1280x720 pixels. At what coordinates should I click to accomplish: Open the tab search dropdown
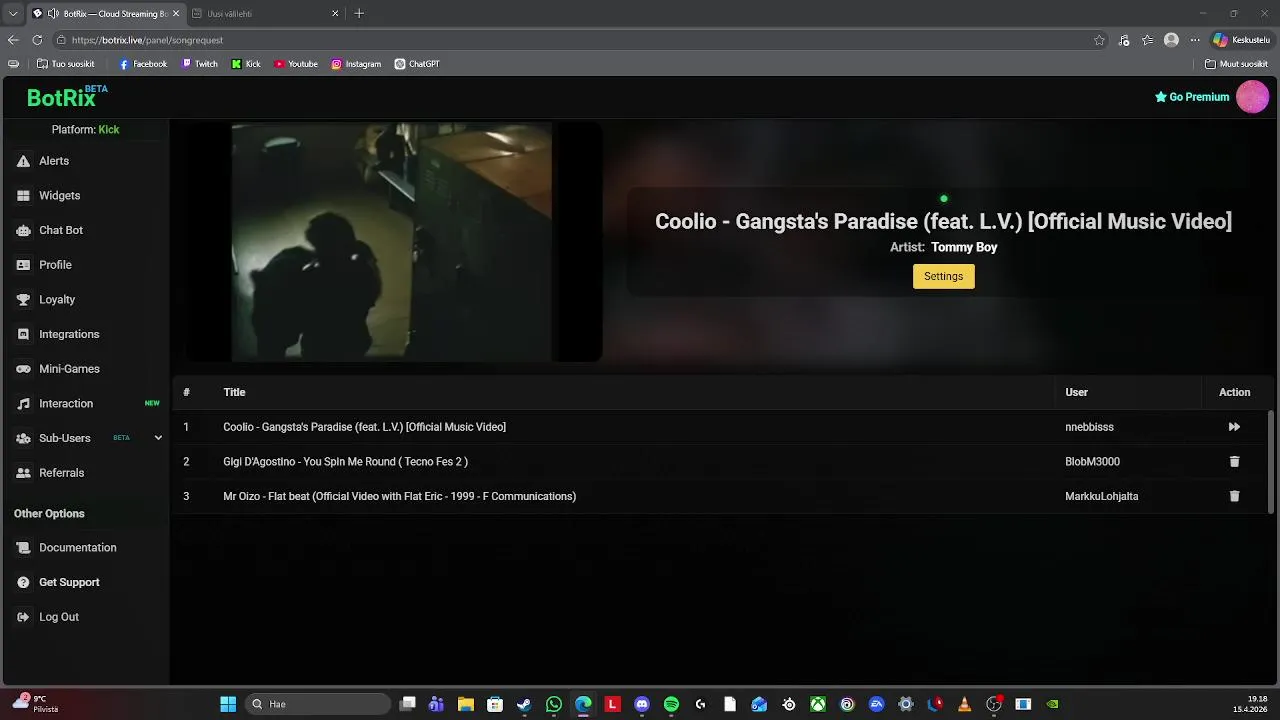pyautogui.click(x=12, y=14)
